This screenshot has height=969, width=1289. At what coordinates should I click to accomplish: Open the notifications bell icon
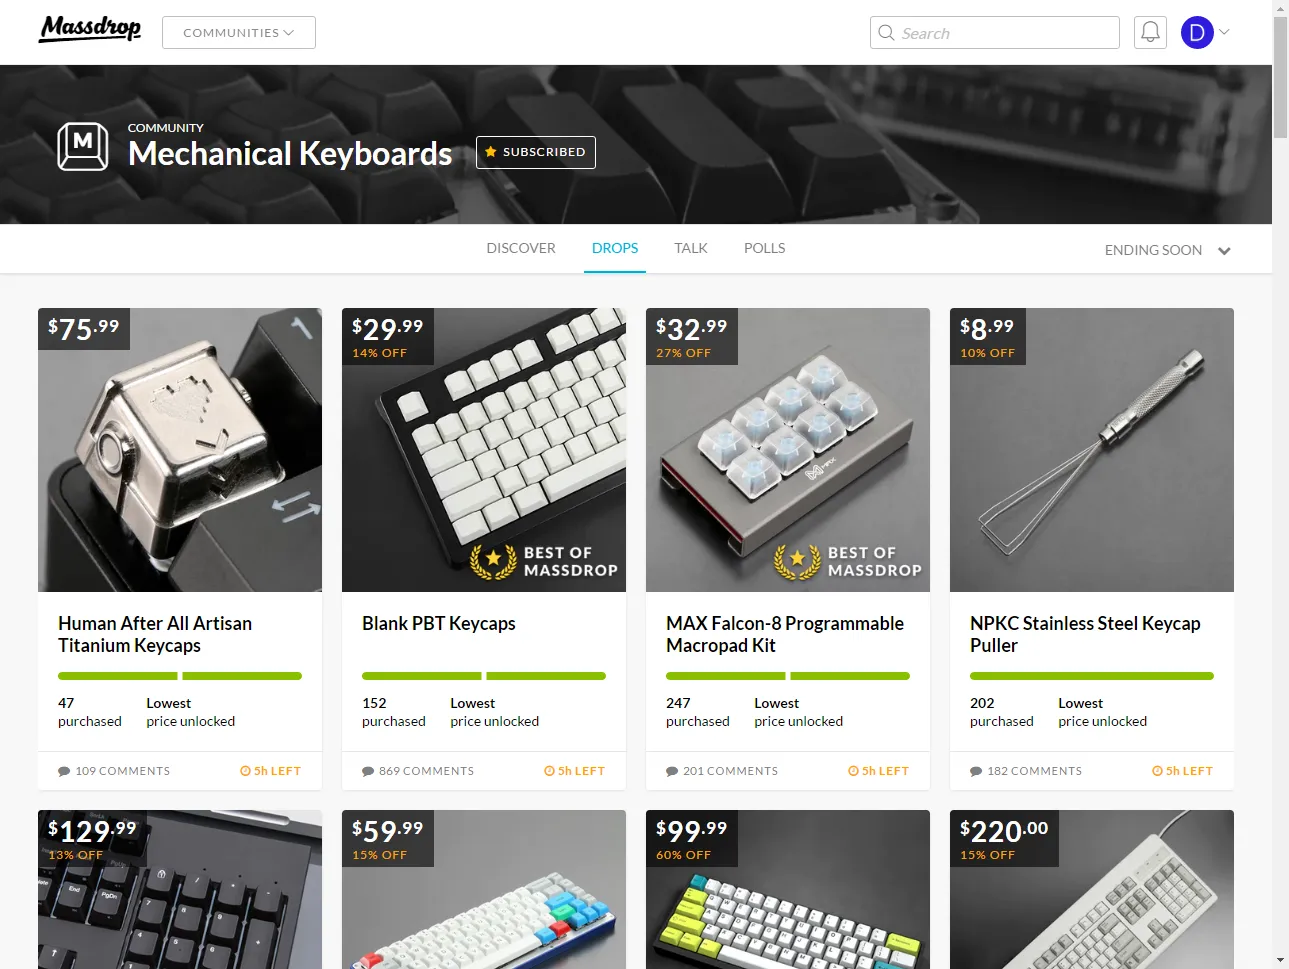pyautogui.click(x=1150, y=32)
